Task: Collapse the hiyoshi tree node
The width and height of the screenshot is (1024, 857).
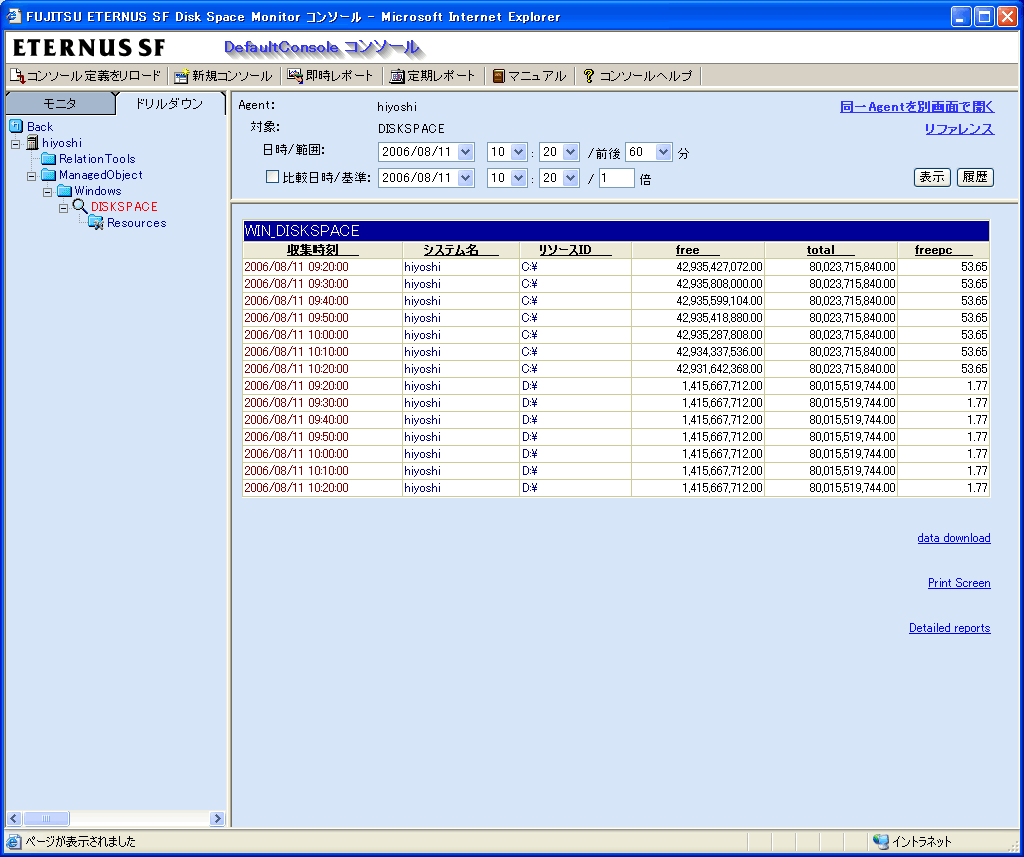Action: coord(16,144)
